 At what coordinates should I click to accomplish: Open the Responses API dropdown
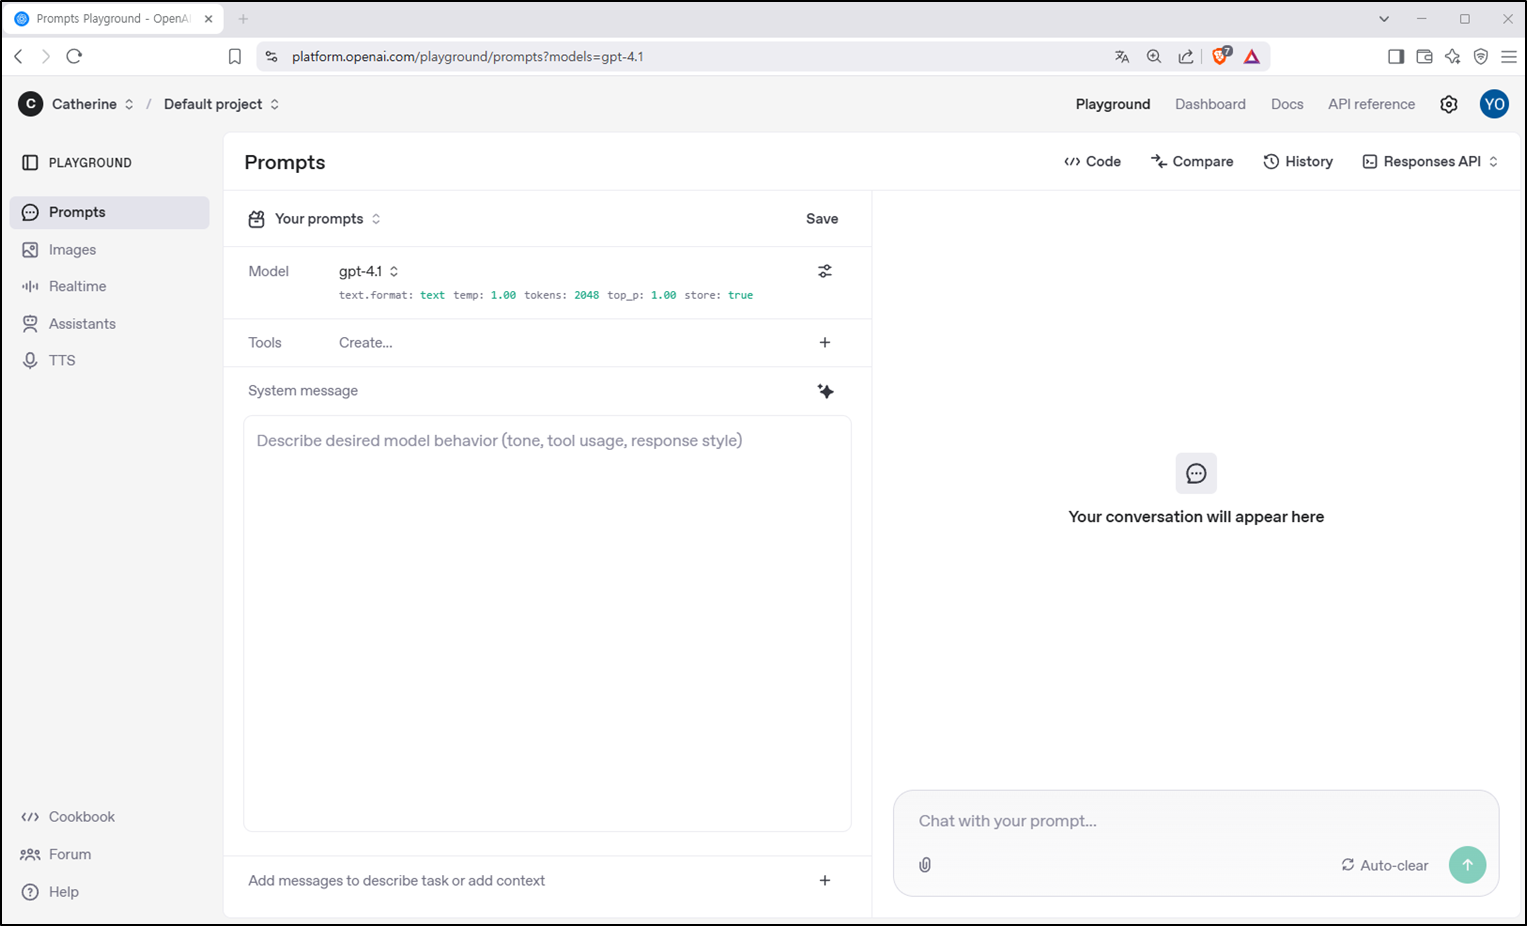coord(1430,161)
